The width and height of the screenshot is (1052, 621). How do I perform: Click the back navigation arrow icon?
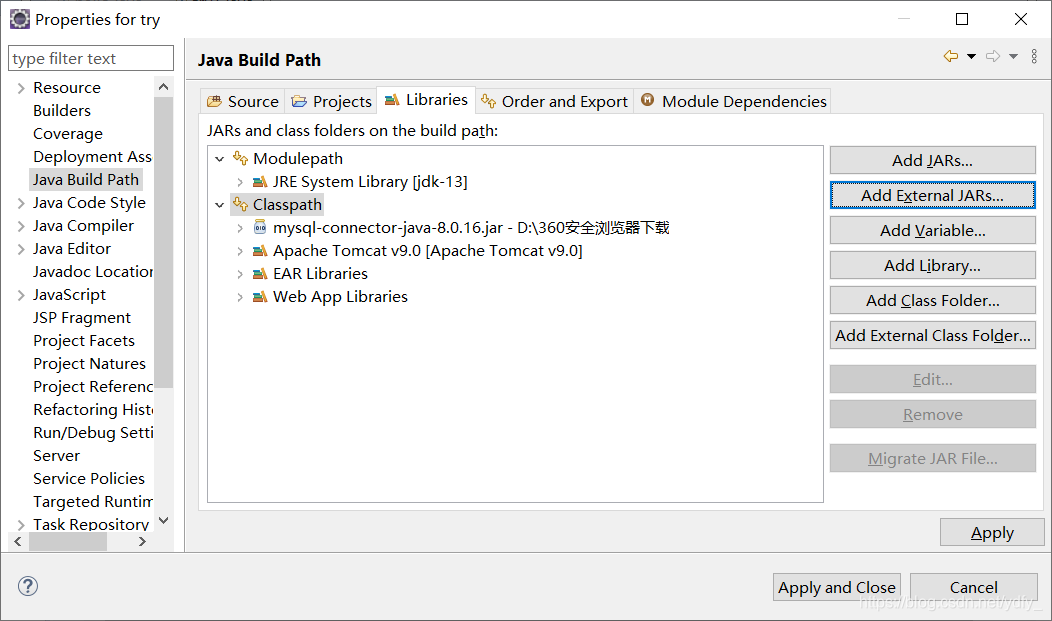tap(951, 56)
